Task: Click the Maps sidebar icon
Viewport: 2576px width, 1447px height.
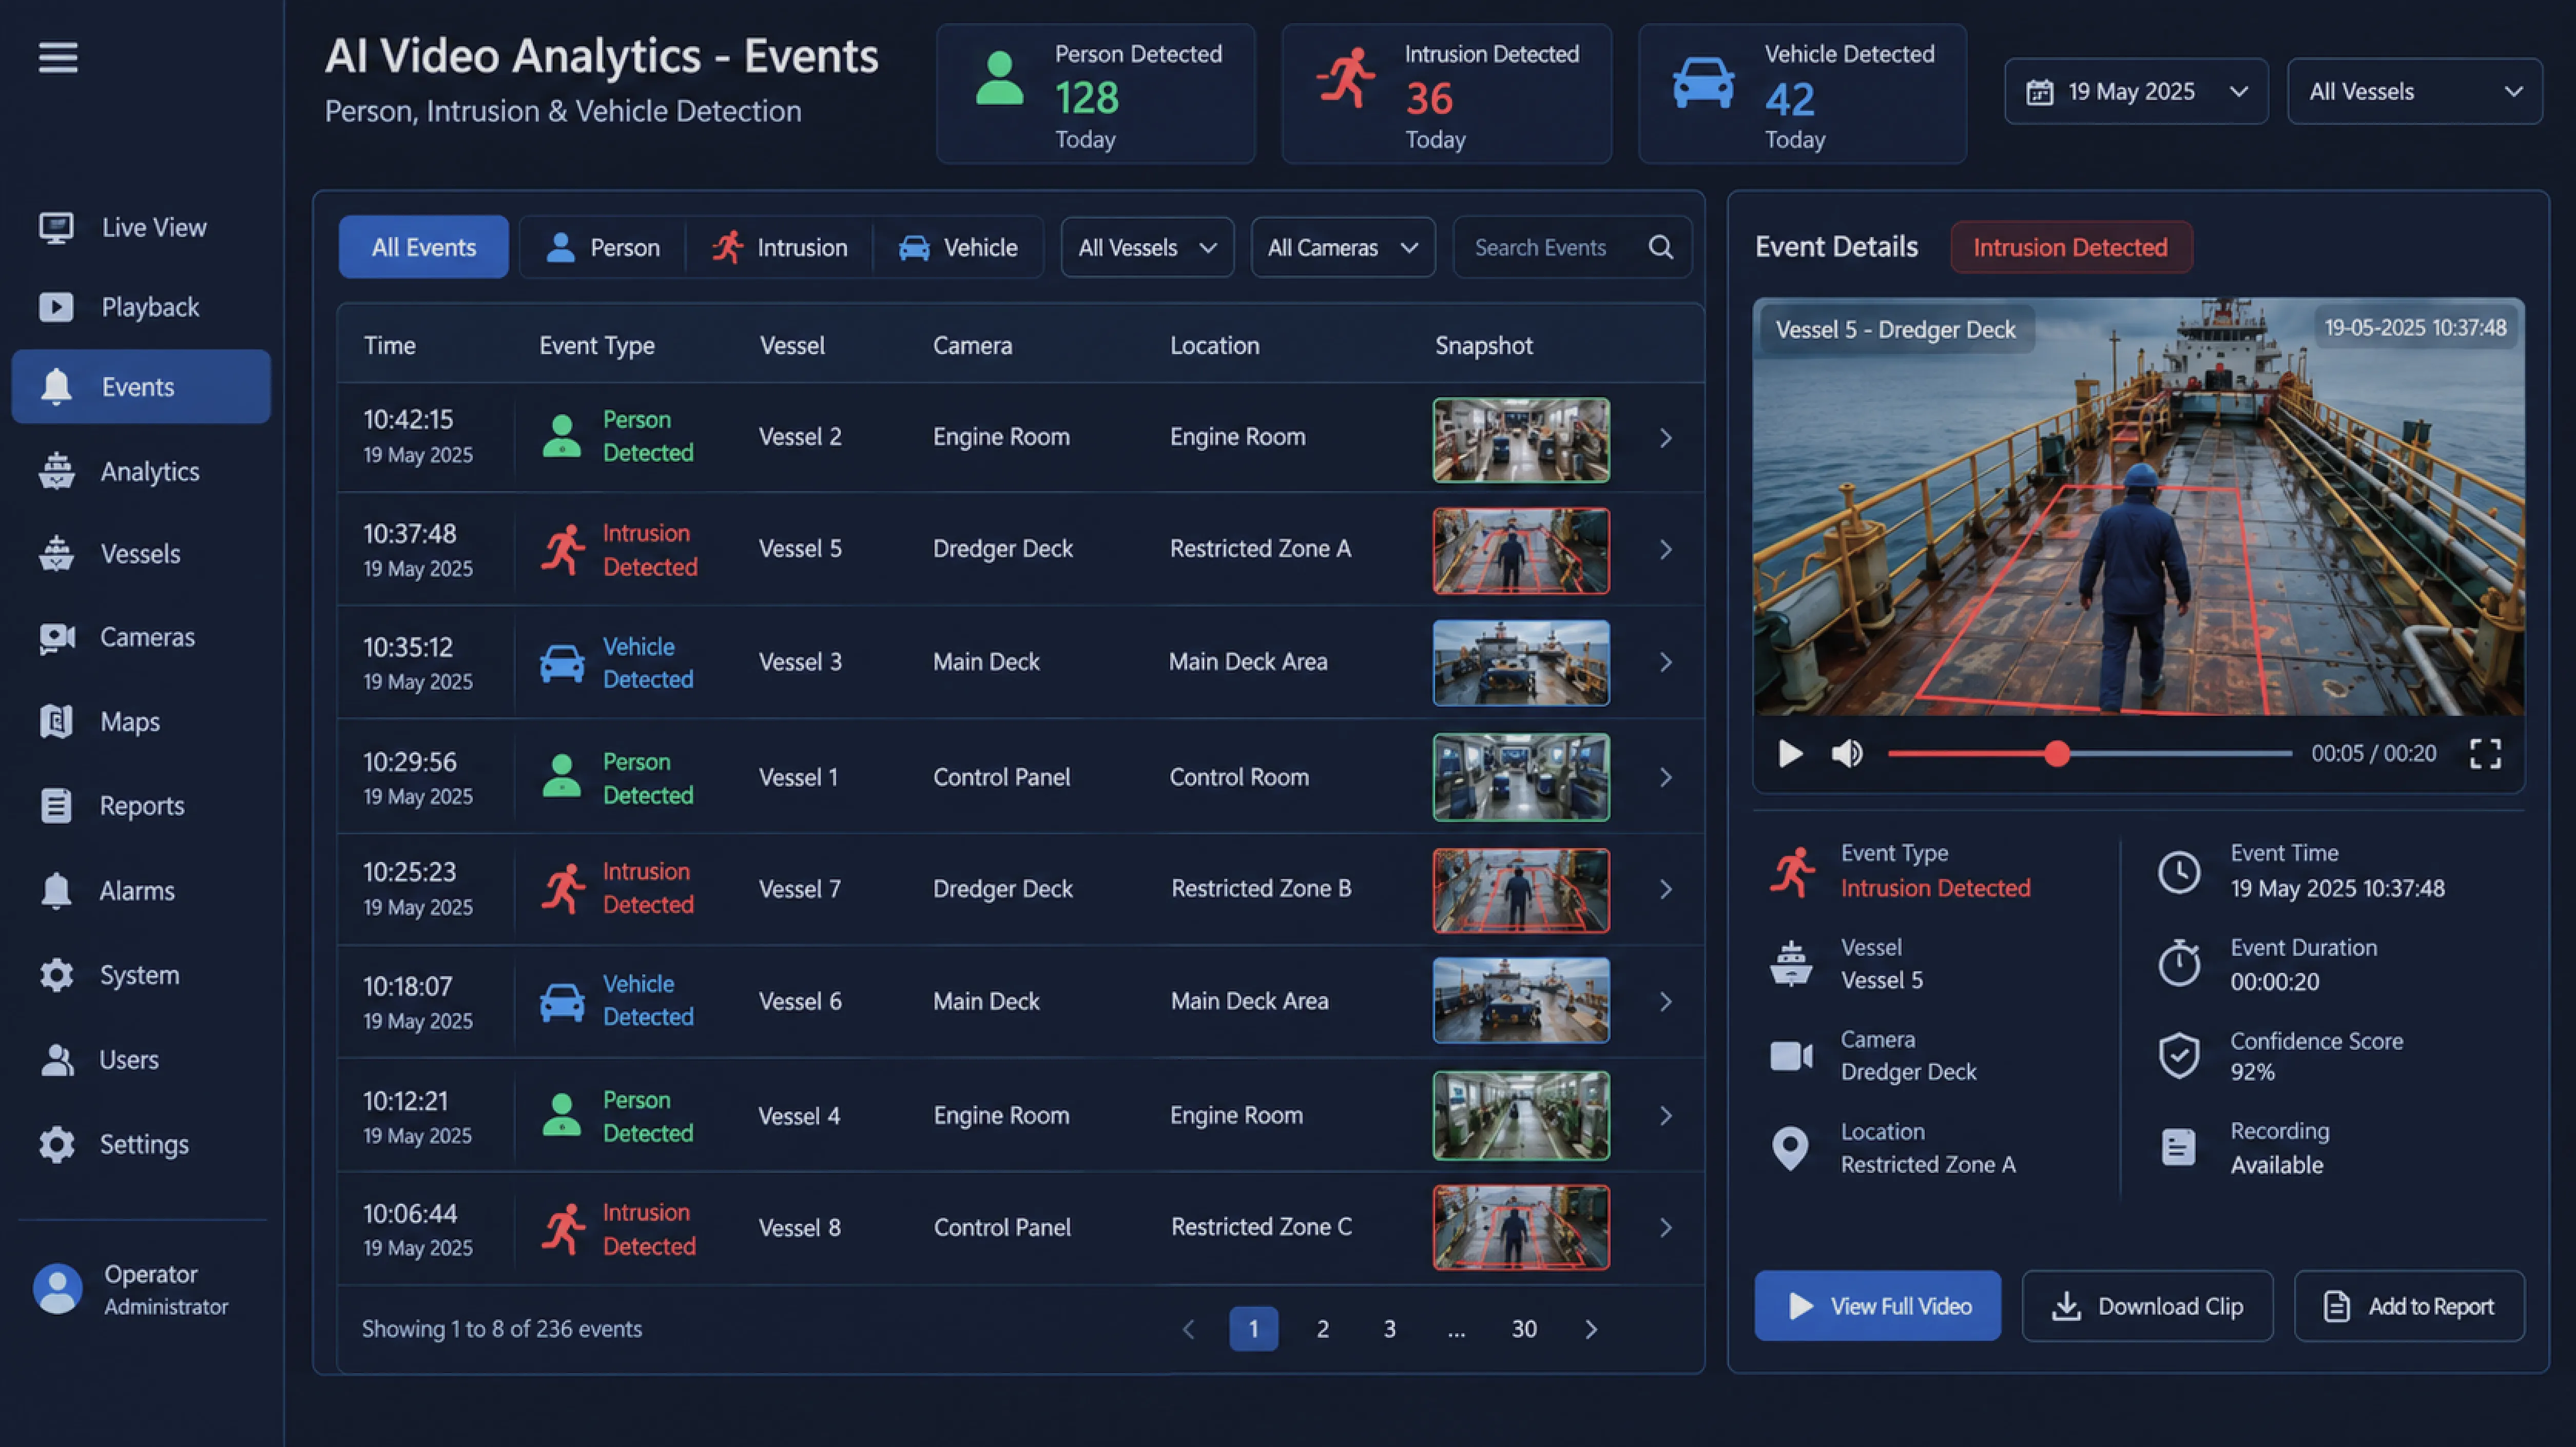Action: pos(56,721)
